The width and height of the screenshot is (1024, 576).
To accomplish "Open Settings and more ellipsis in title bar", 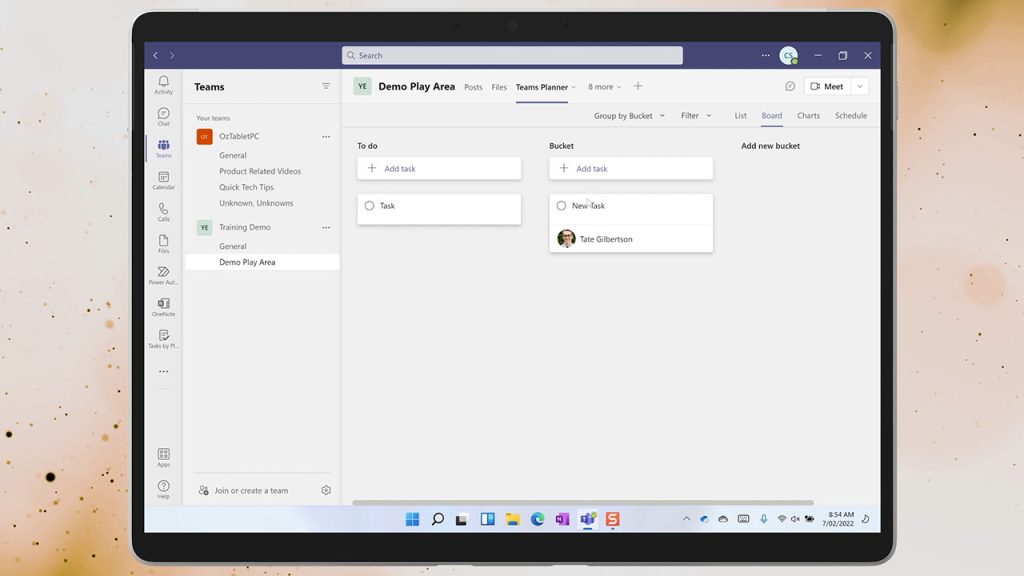I will [765, 56].
